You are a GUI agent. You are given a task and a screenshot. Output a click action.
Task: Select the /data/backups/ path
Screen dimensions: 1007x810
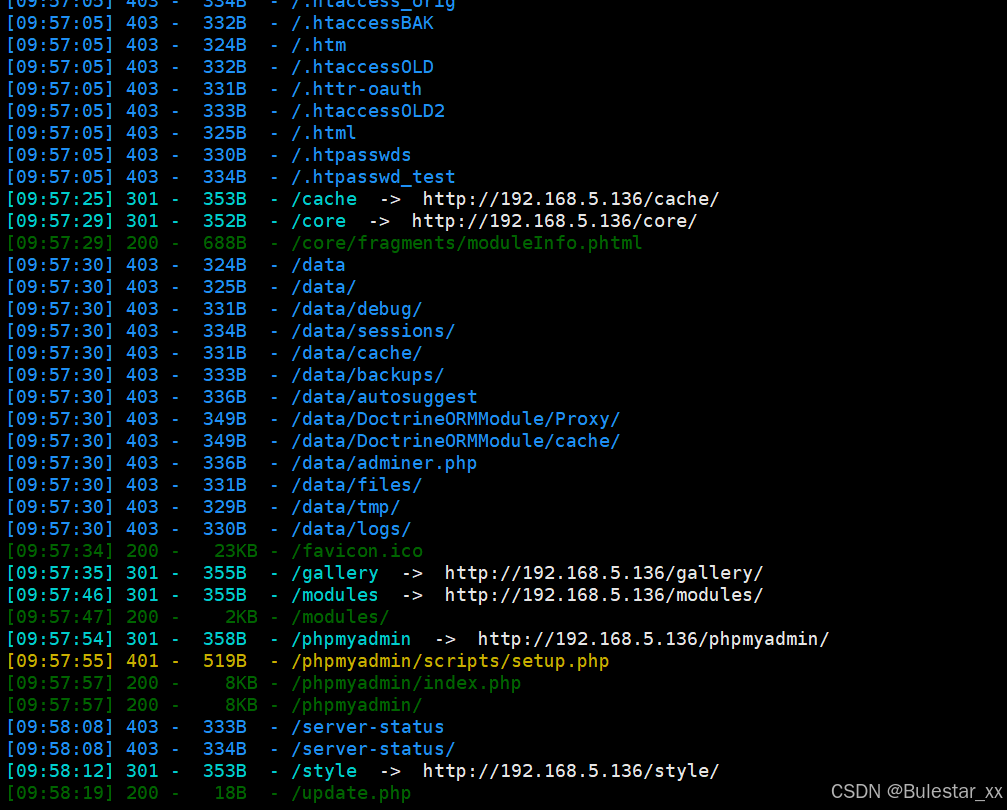(367, 374)
